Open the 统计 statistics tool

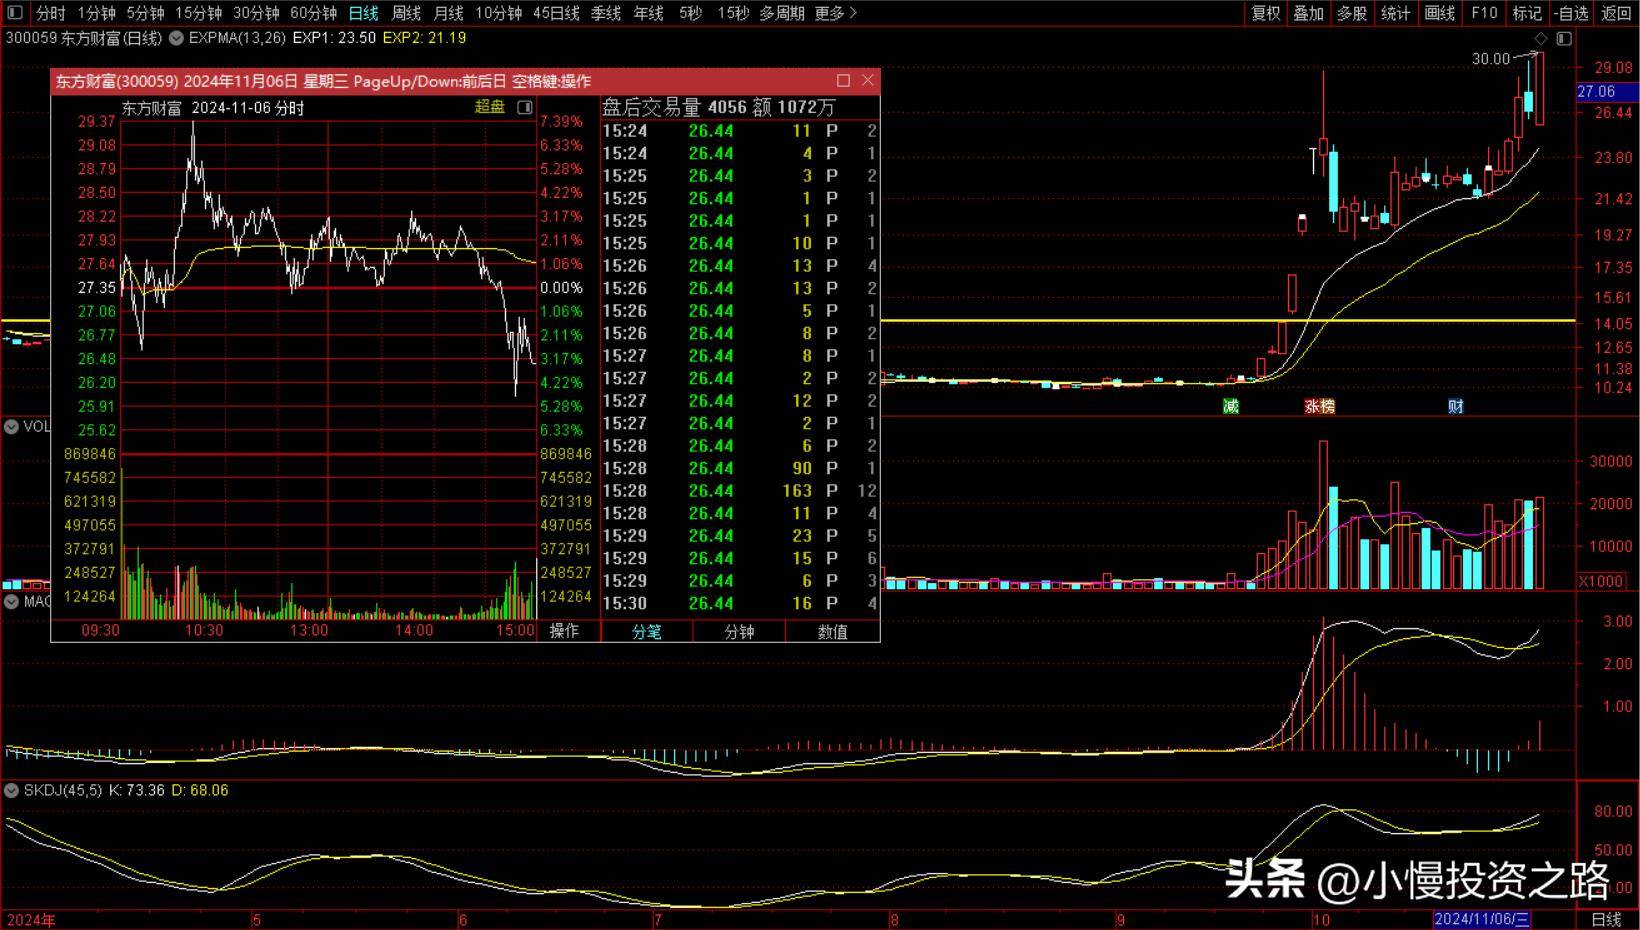click(x=1395, y=13)
